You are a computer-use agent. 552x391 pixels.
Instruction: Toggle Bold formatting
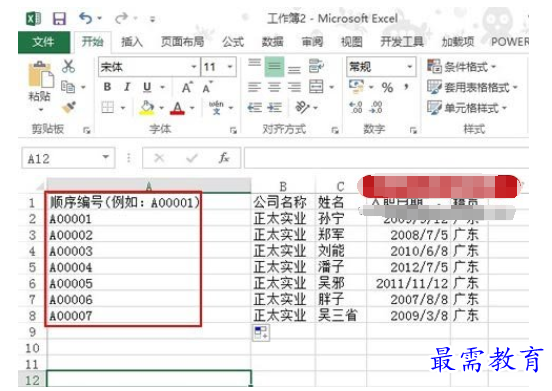107,87
